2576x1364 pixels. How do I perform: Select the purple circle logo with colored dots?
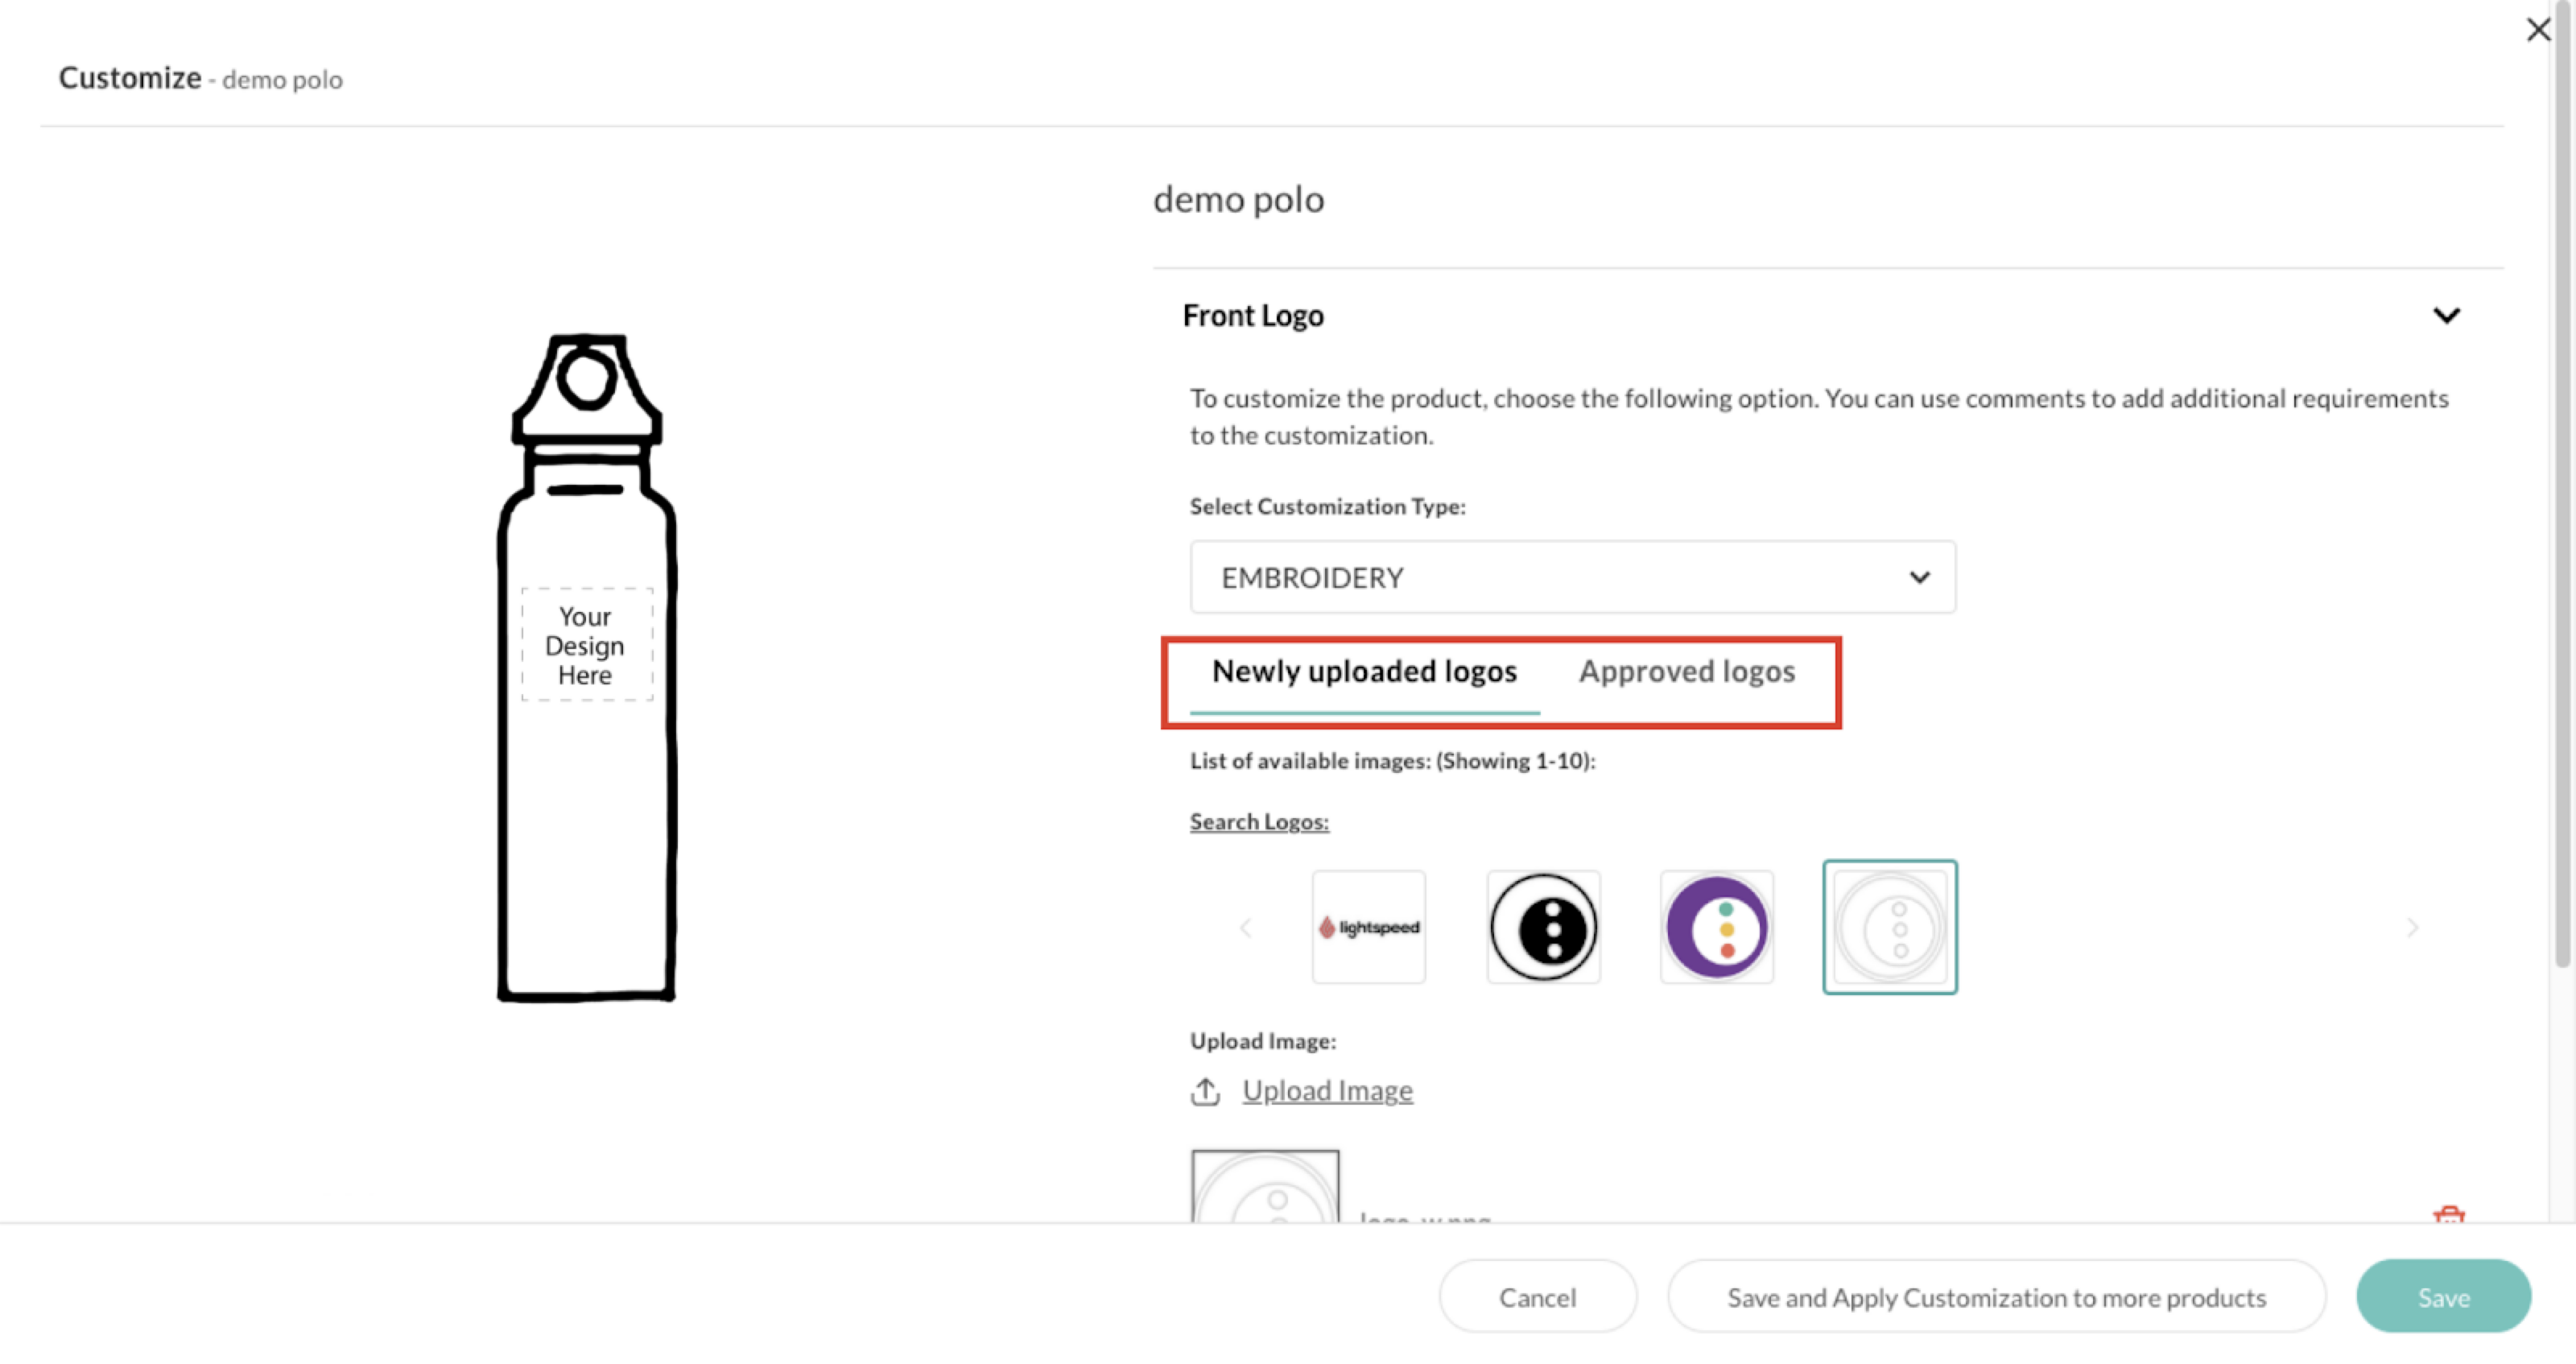pyautogui.click(x=1716, y=927)
